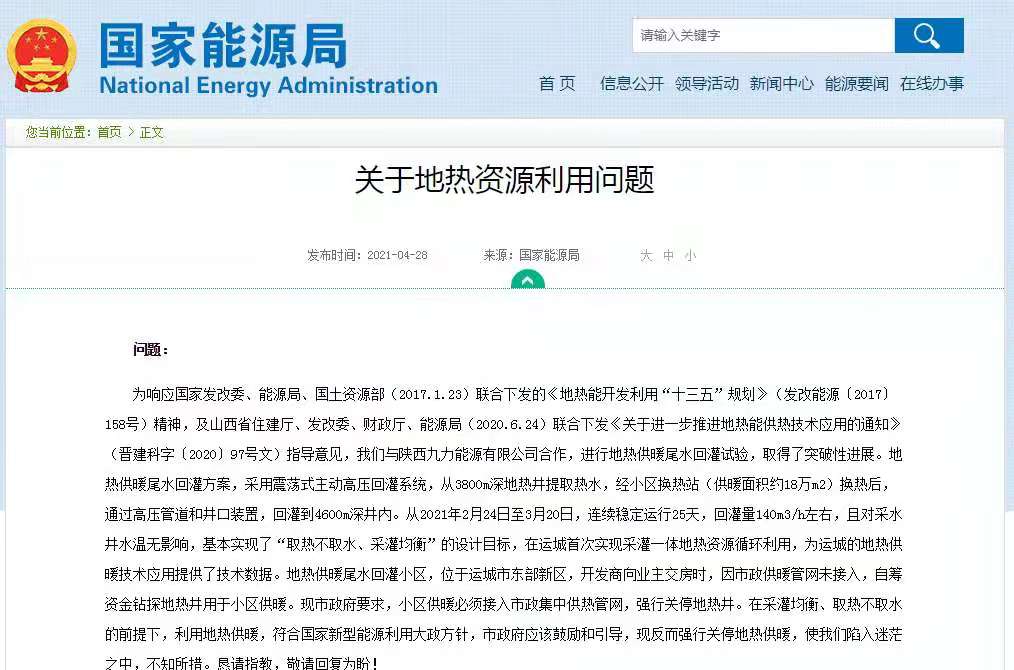Click the 国家能源局 site title
Image resolution: width=1014 pixels, height=670 pixels.
223,45
